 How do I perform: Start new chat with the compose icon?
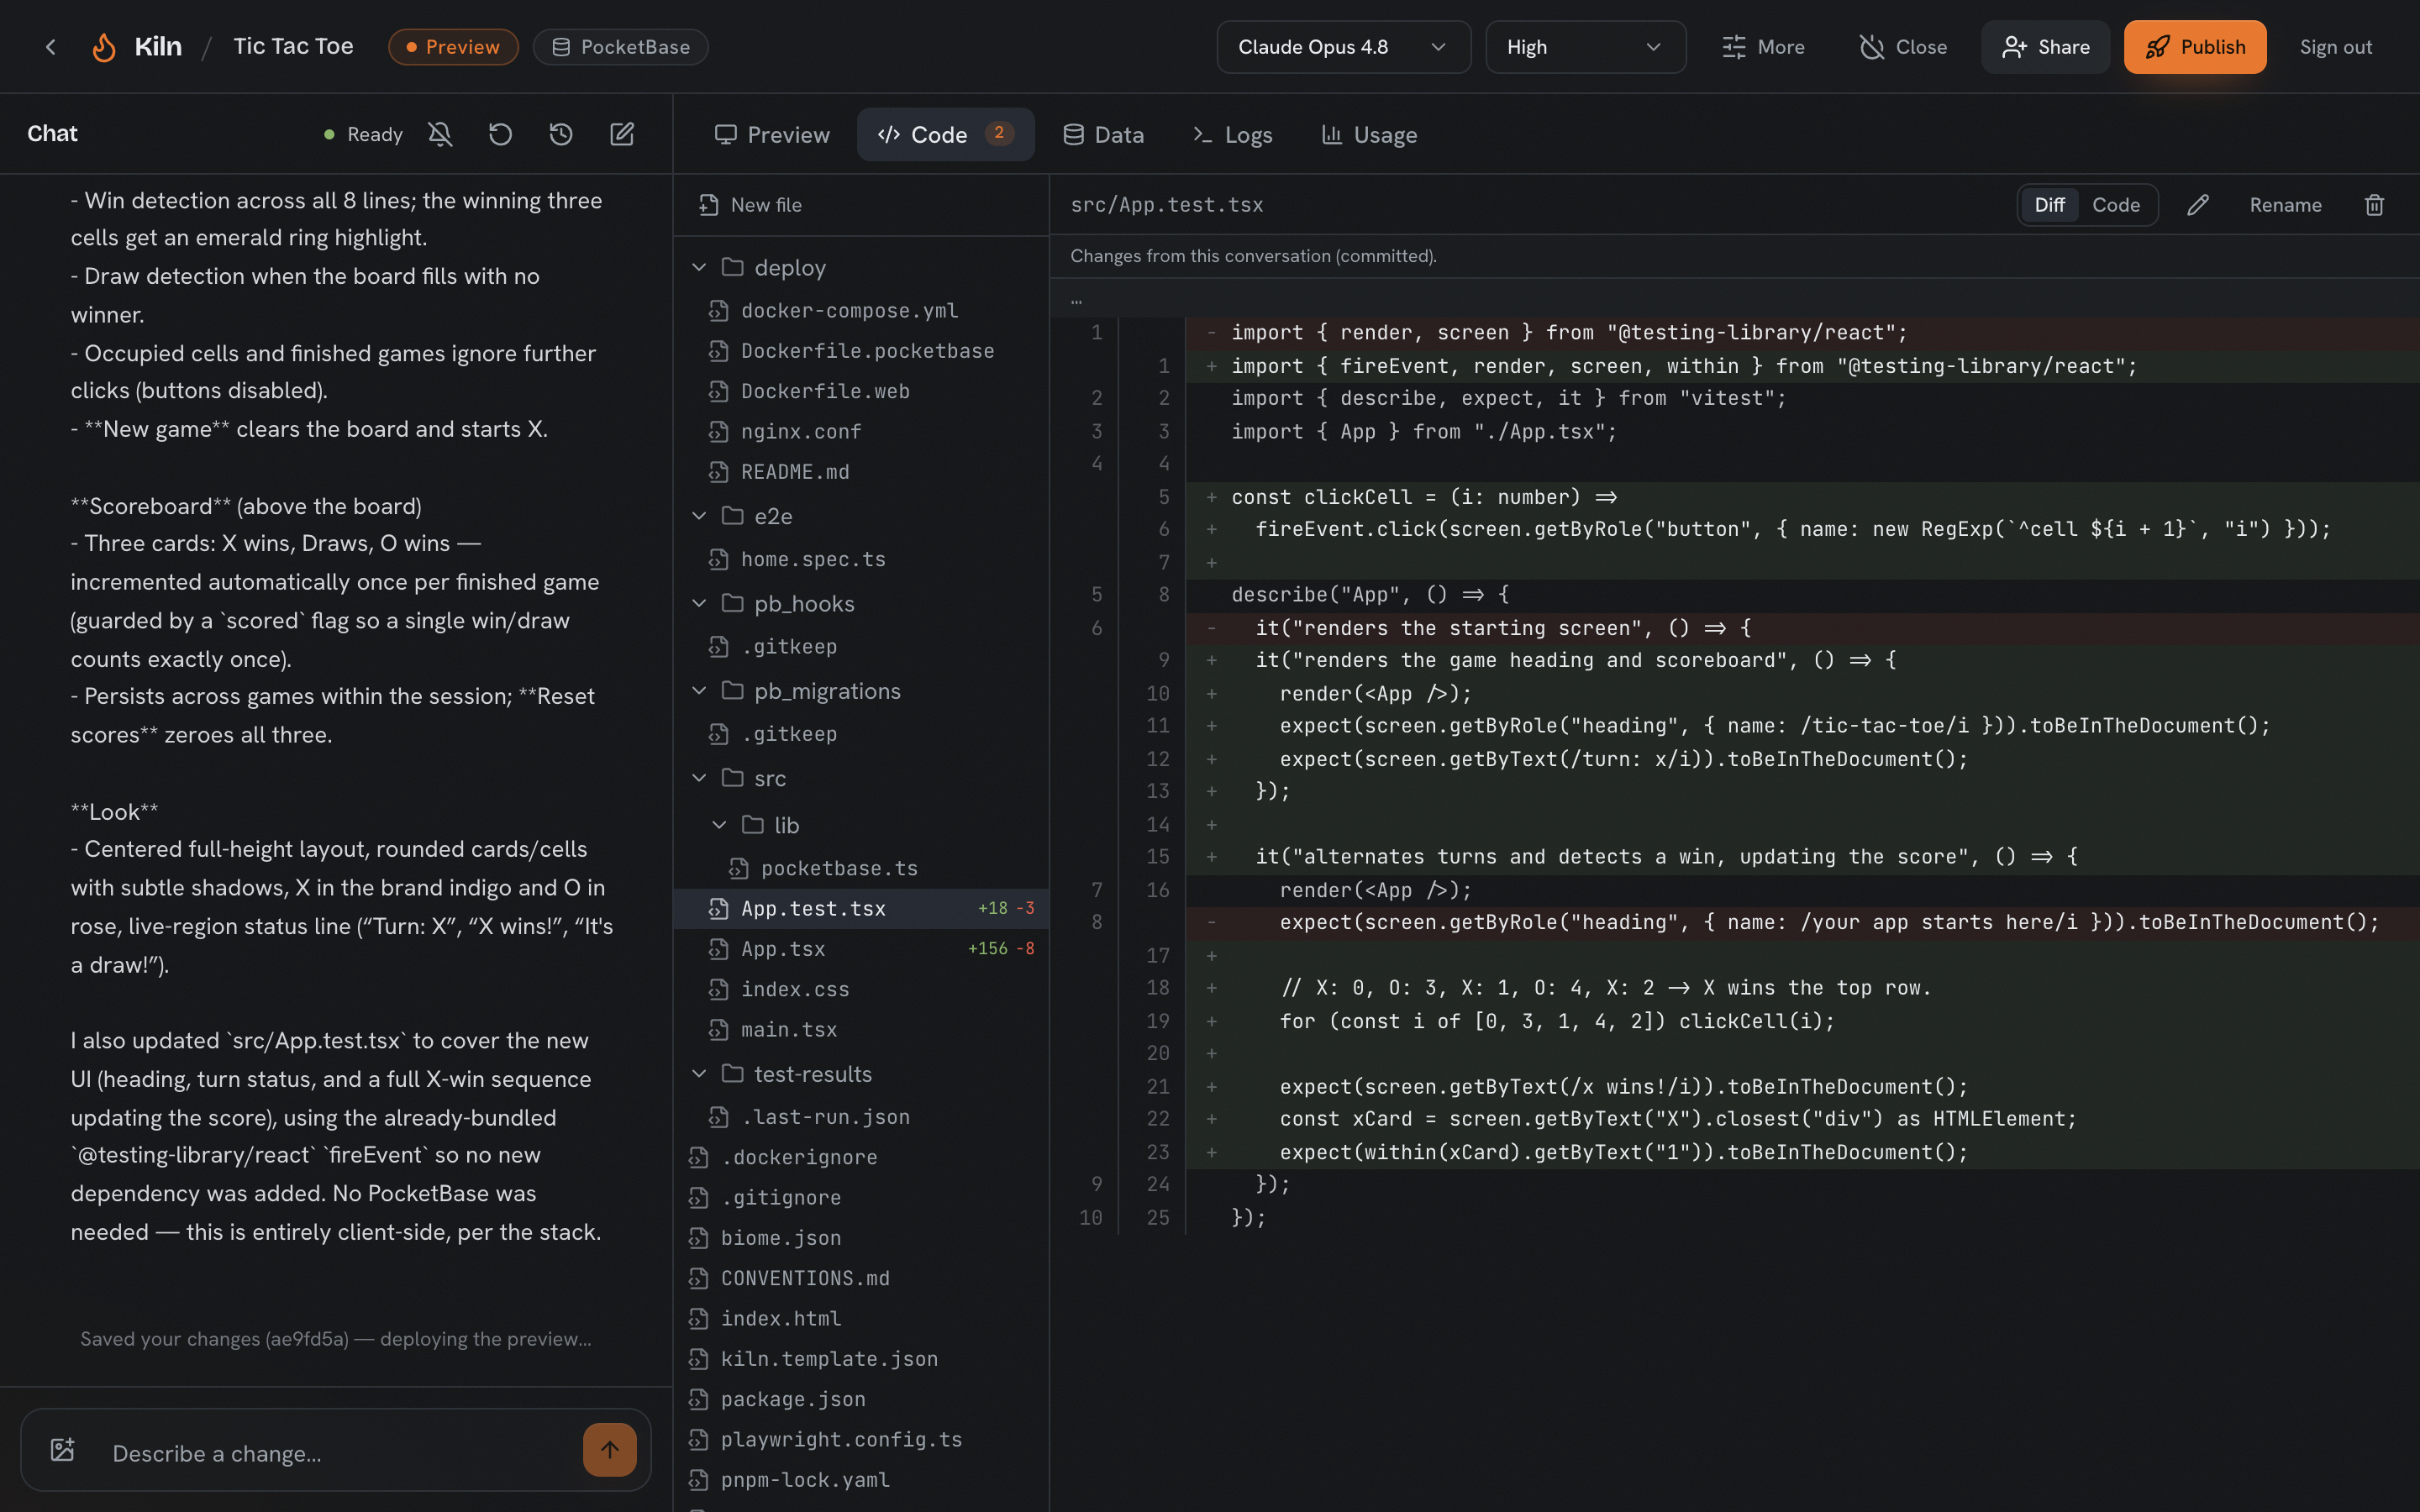(x=622, y=134)
